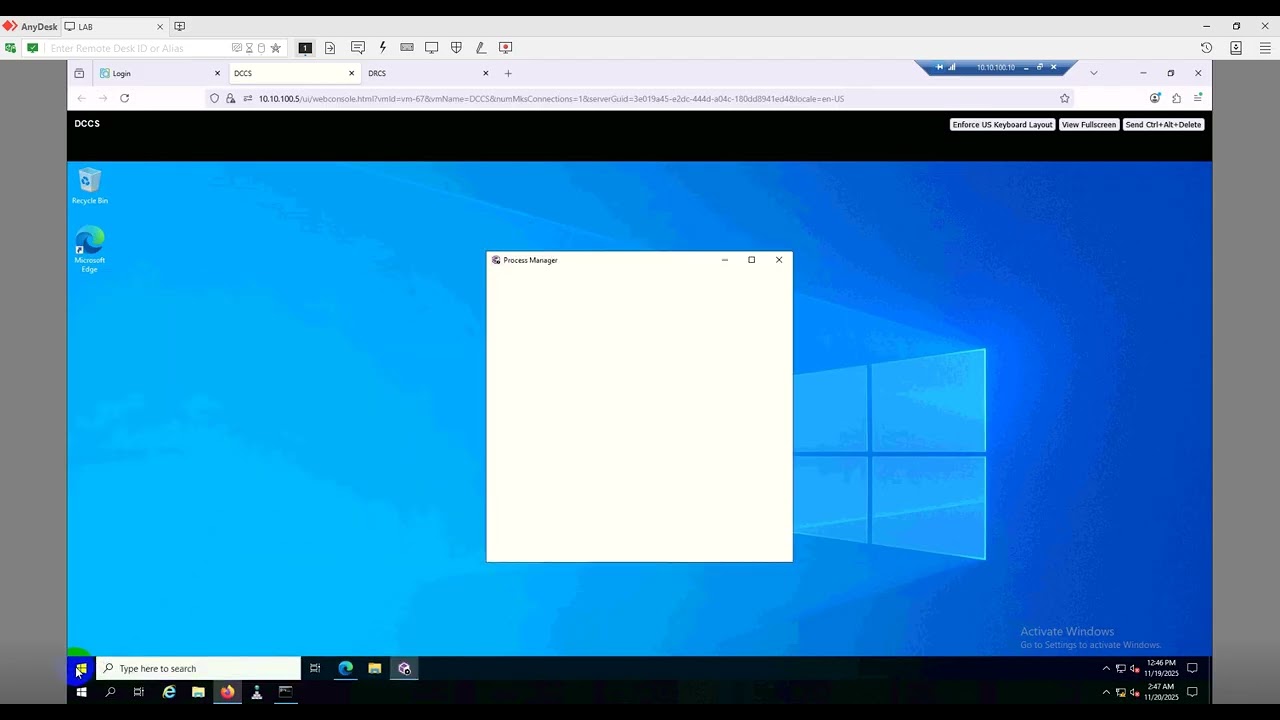Pin the remote desktop connection bar
This screenshot has height=720, width=1280.
939,67
